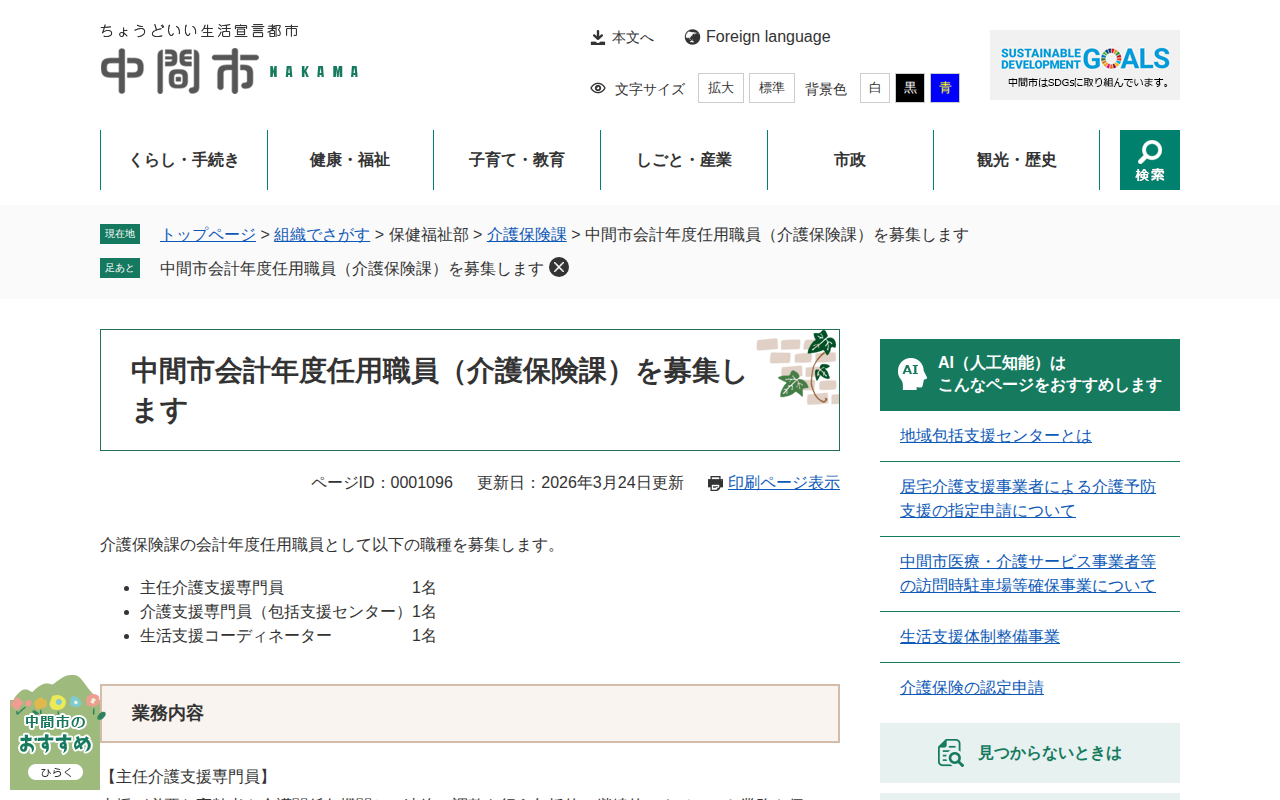Go to トップページ breadcrumb link
The width and height of the screenshot is (1280, 800).
tap(208, 235)
